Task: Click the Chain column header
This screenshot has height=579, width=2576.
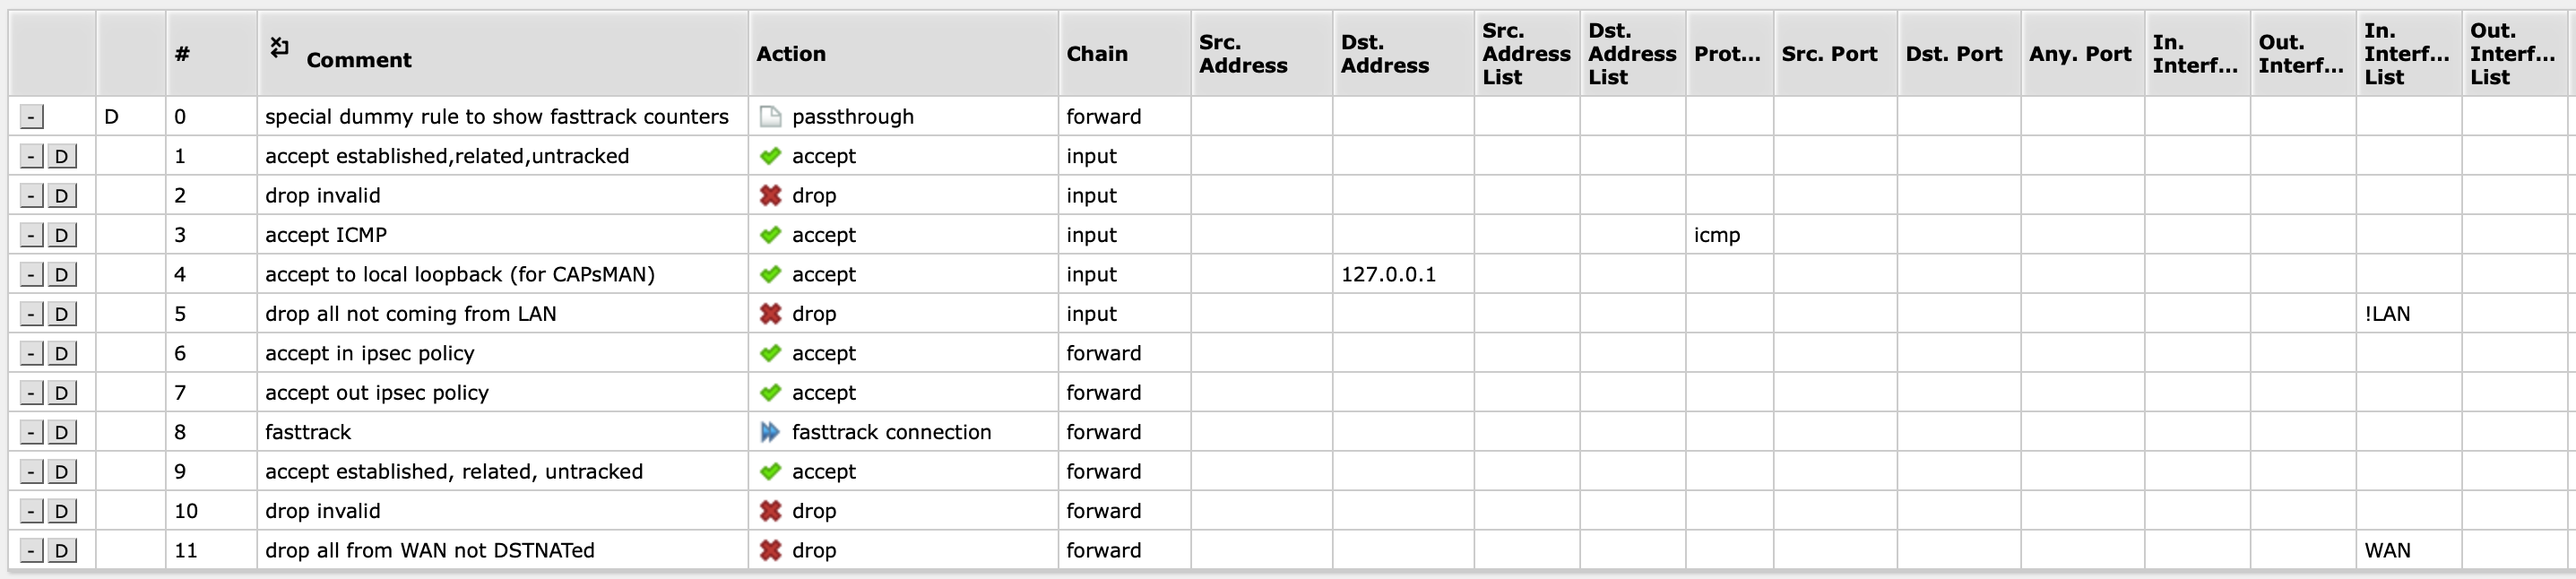Action: [1097, 54]
